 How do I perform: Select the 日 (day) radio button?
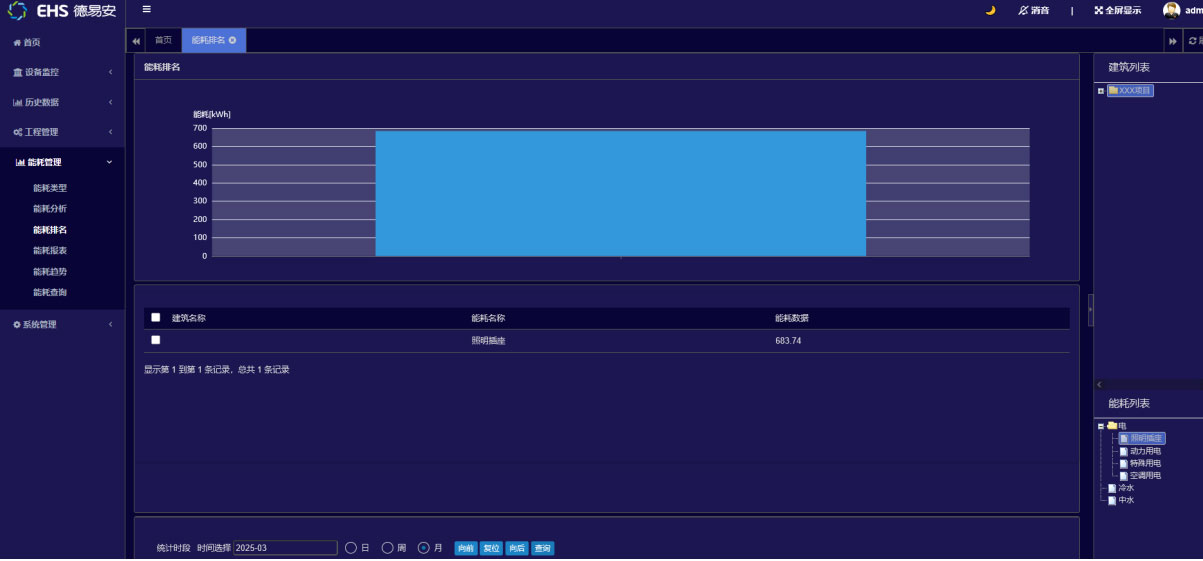pyautogui.click(x=351, y=548)
